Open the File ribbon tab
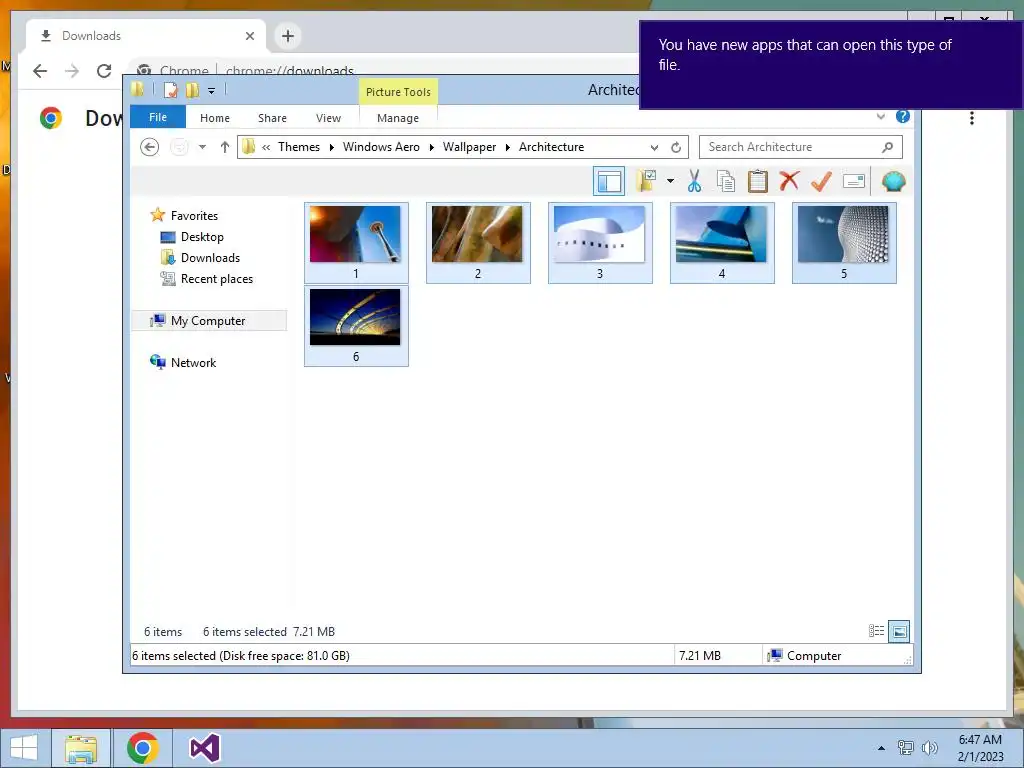Image resolution: width=1024 pixels, height=768 pixels. (x=158, y=117)
